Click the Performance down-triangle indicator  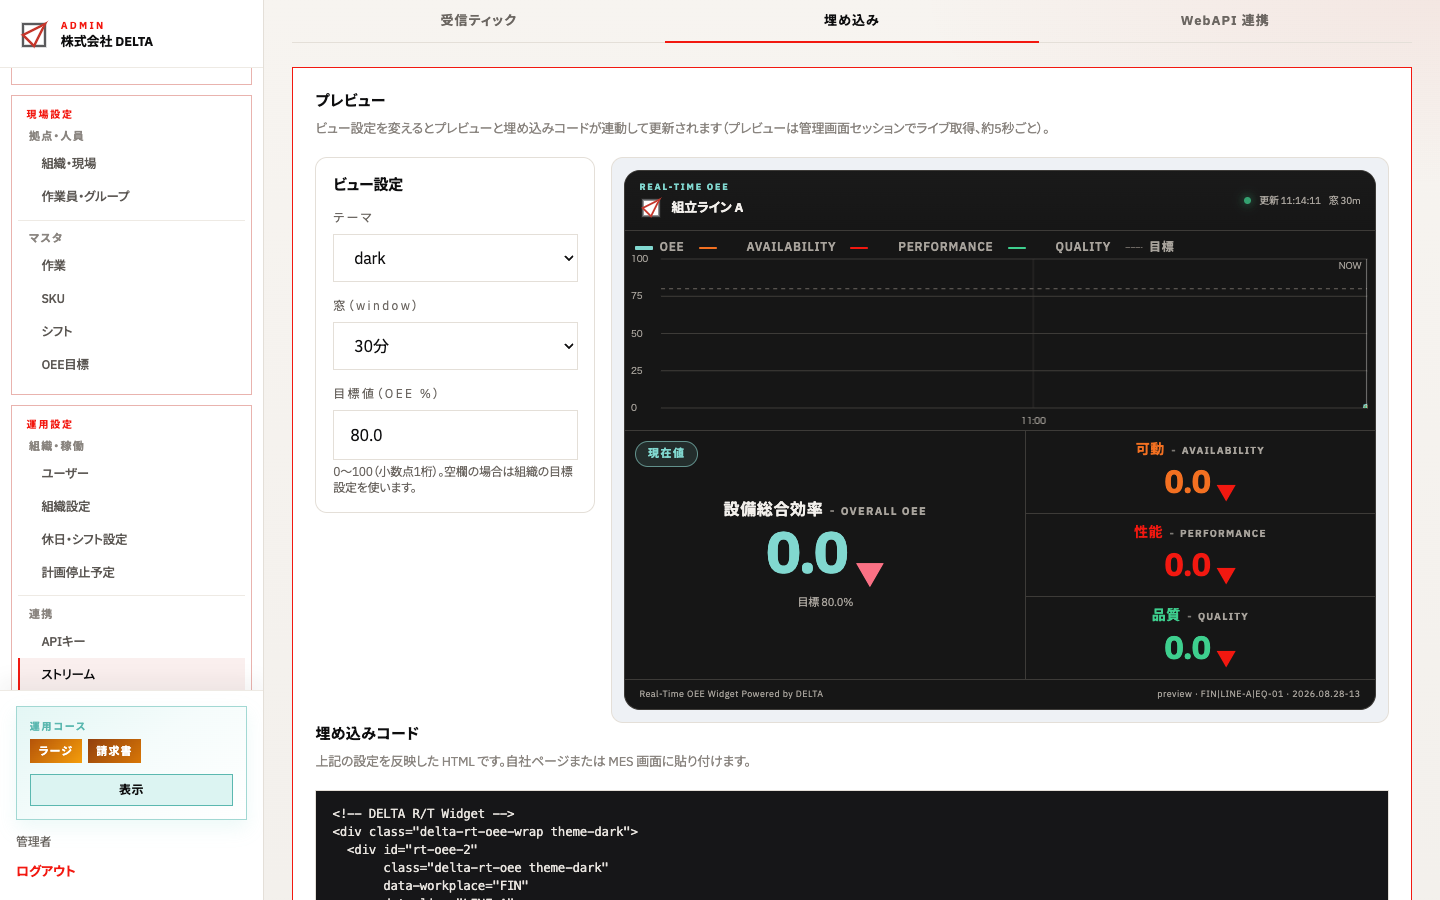(1226, 575)
